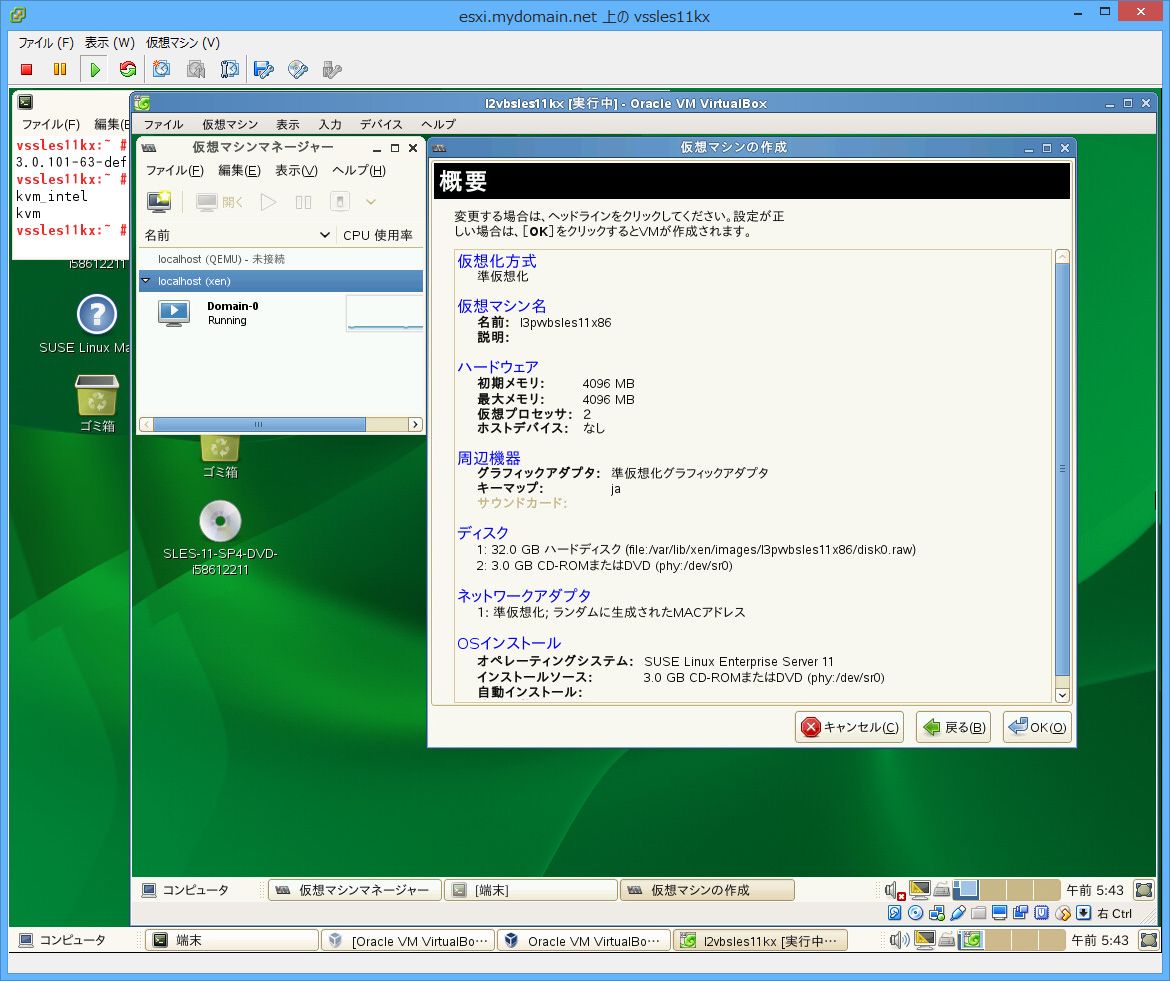
Task: Click the pause icon in 仮想マシンマネージャー toolbar
Action: pos(303,201)
